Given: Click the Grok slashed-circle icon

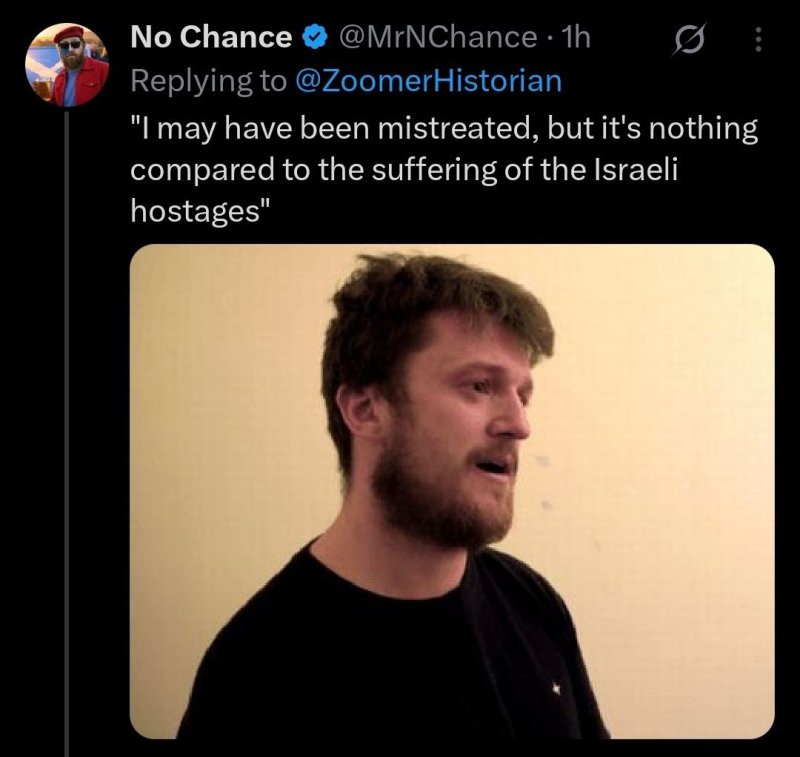Looking at the screenshot, I should (x=688, y=39).
